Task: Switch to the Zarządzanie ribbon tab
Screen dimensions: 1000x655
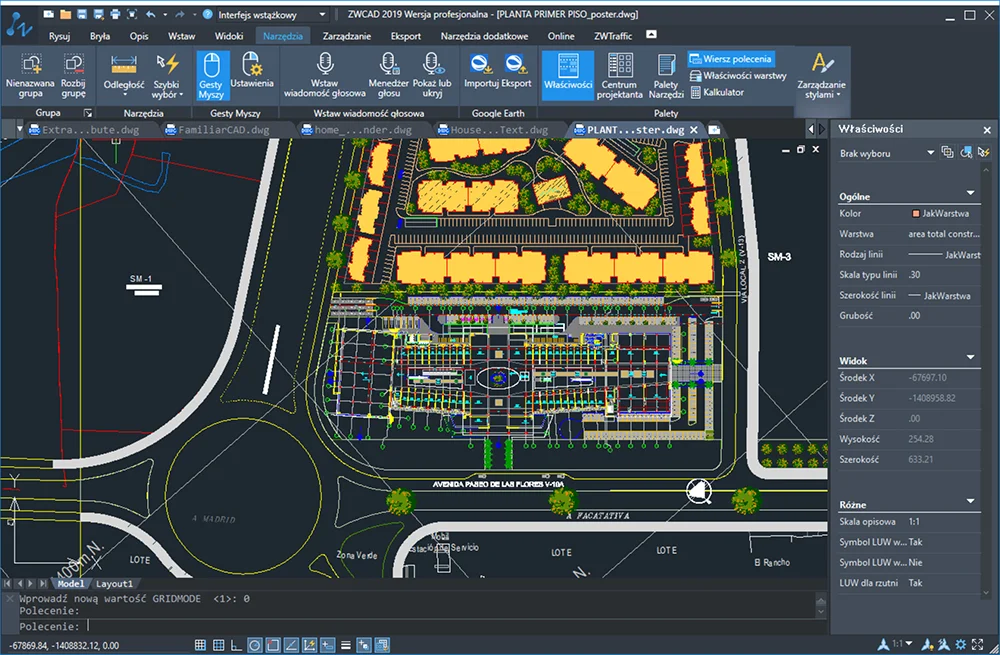Action: point(346,36)
